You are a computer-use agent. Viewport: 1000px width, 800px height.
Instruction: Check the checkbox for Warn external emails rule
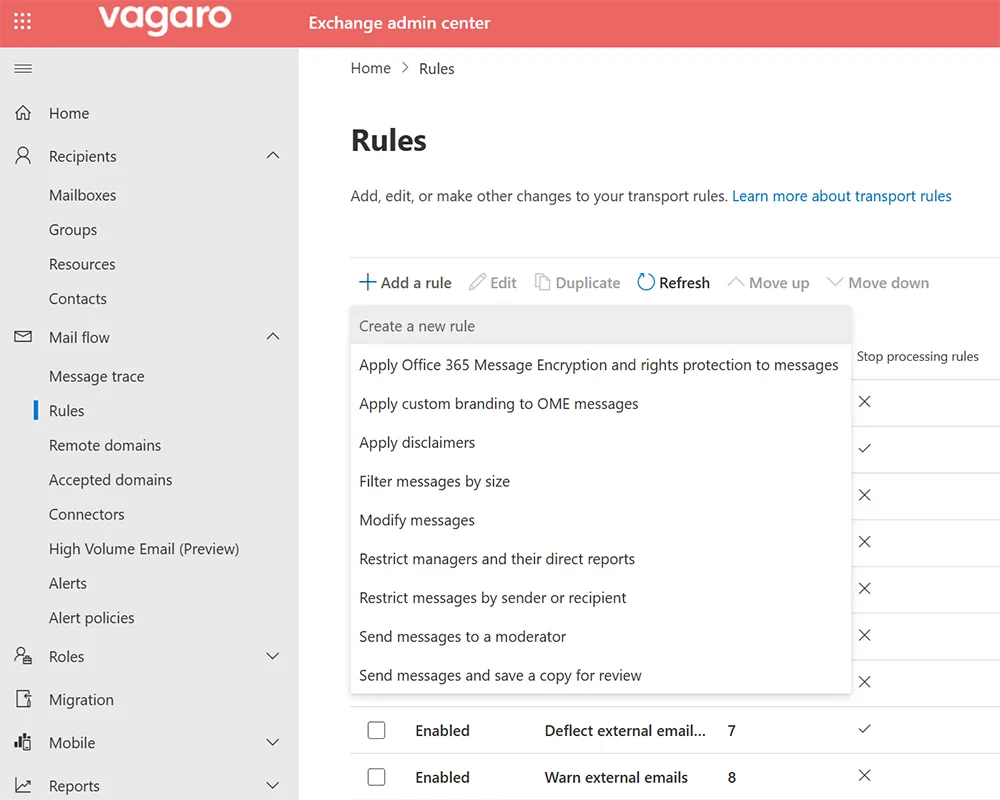click(x=376, y=777)
